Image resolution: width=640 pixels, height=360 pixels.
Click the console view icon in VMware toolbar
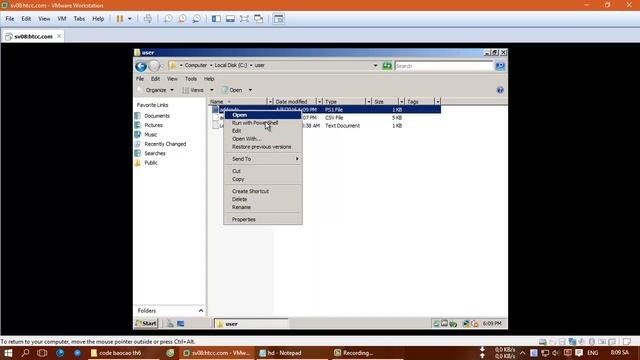(278, 19)
